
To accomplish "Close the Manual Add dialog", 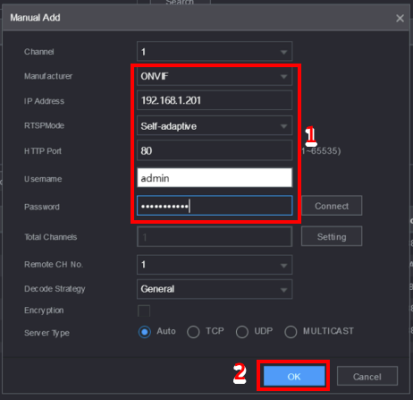I will click(x=400, y=18).
